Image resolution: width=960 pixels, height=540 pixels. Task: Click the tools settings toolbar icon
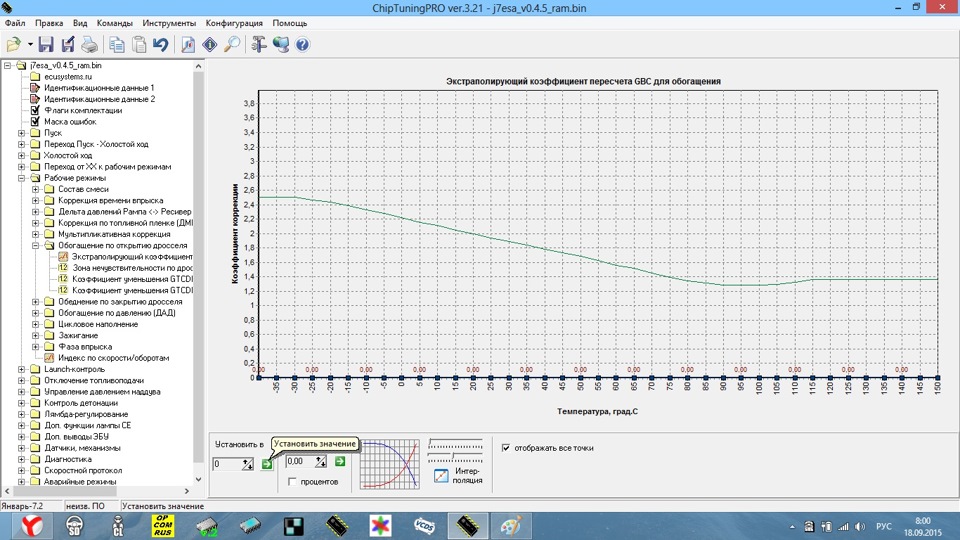point(258,44)
